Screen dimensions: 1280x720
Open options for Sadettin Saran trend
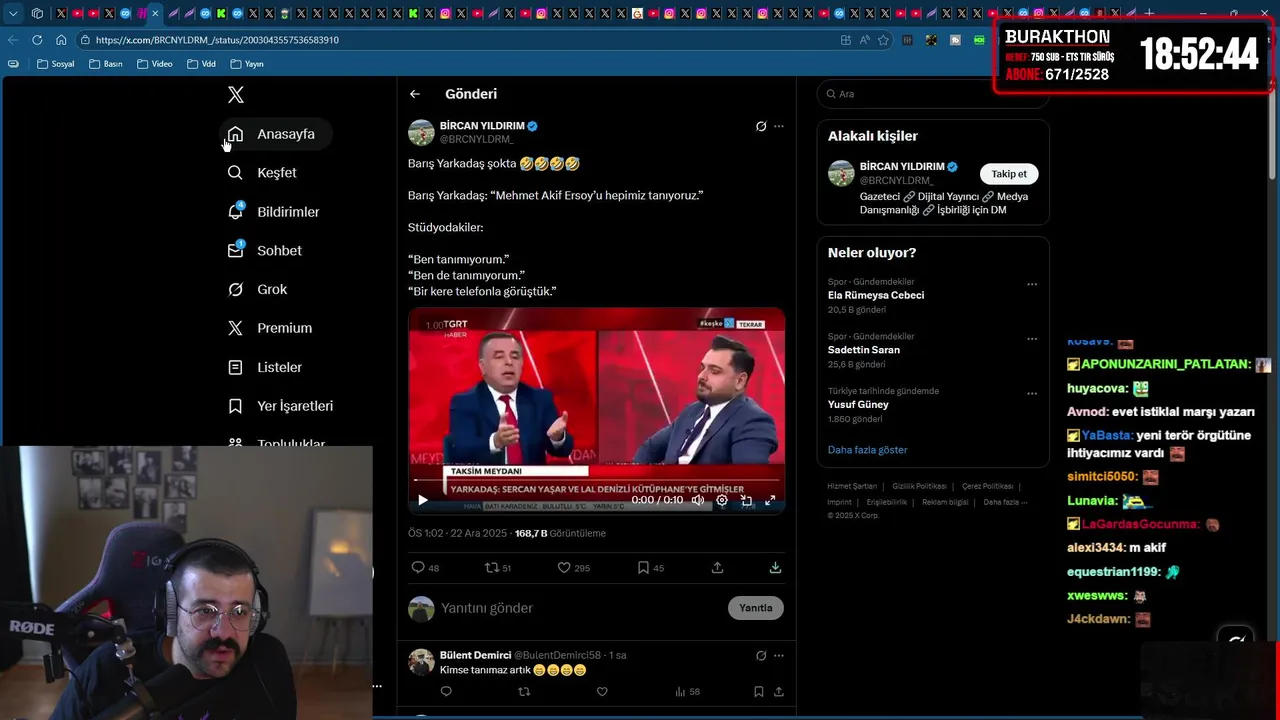click(1032, 339)
